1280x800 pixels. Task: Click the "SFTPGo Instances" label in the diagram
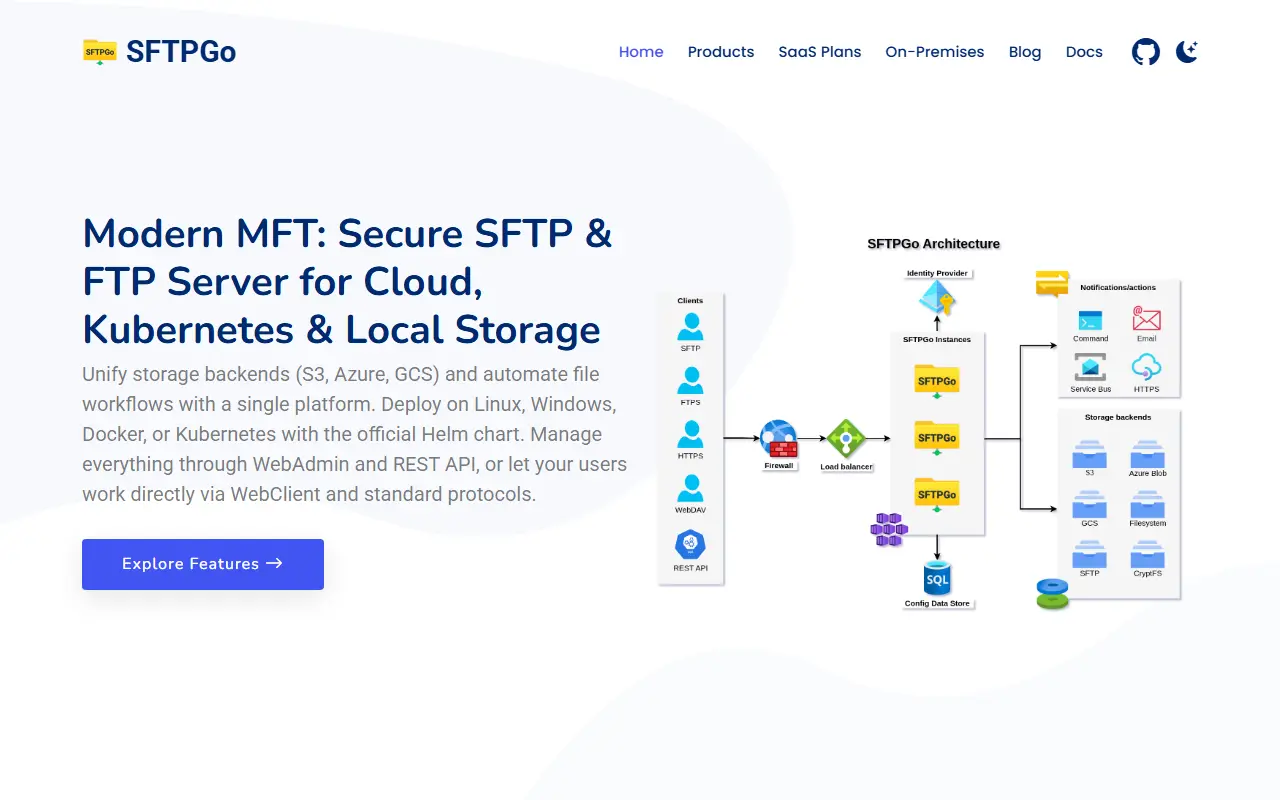tap(937, 339)
